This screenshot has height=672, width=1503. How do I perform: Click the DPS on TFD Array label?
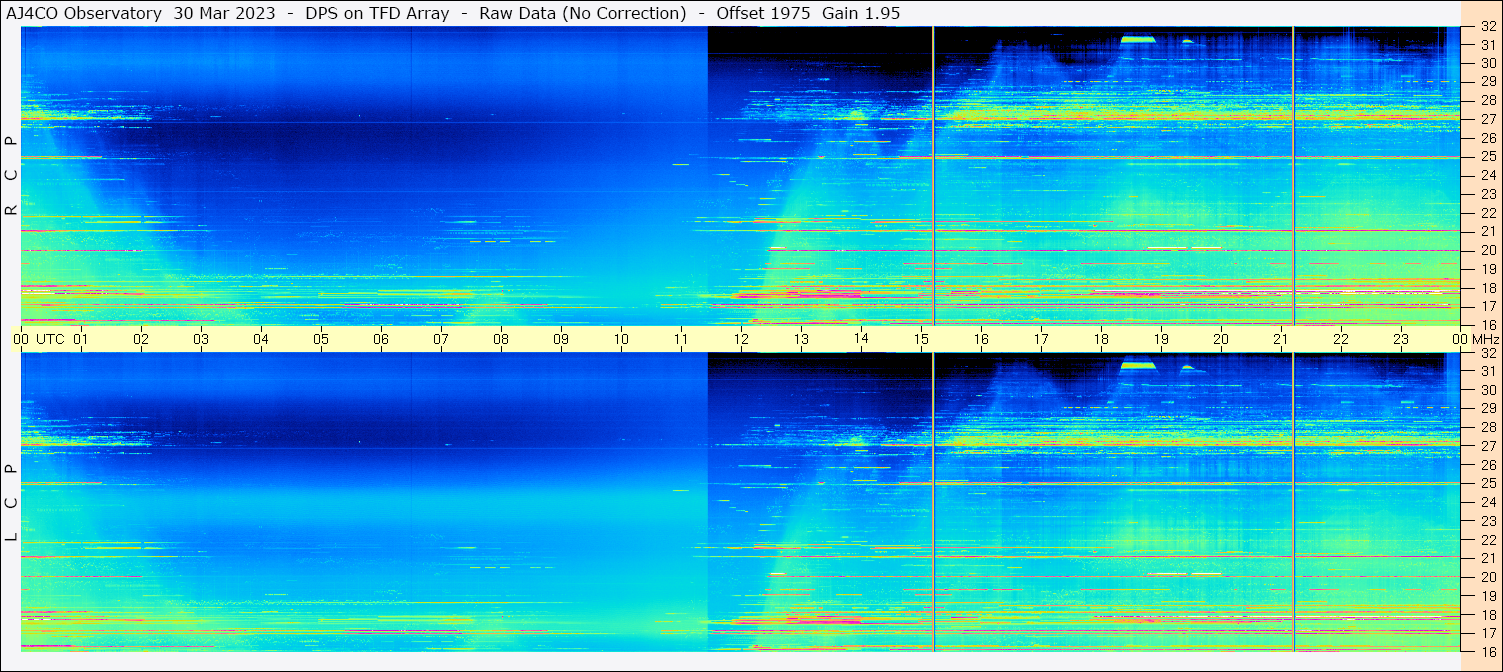(377, 13)
